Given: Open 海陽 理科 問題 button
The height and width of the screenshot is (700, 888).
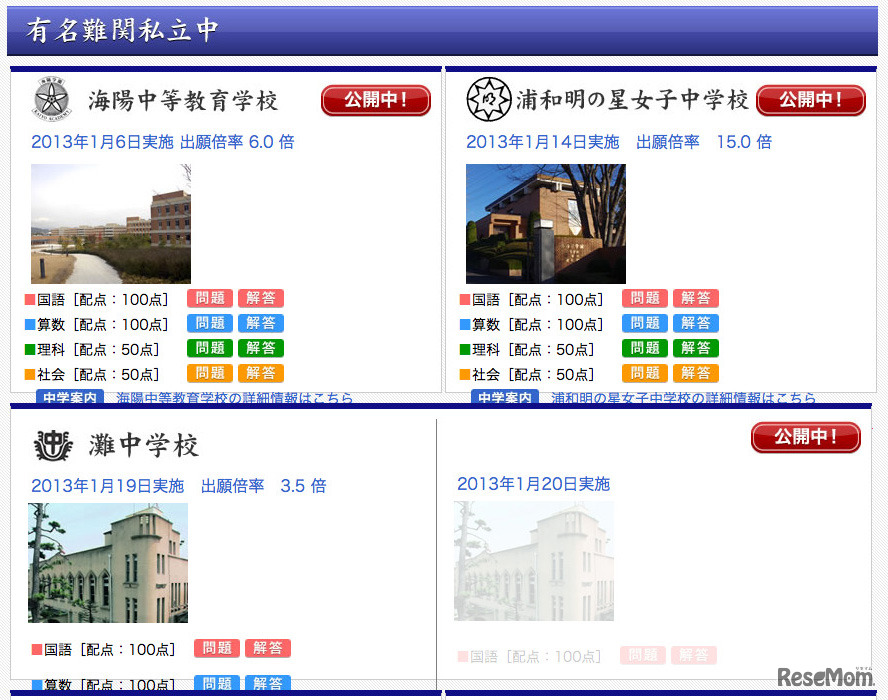Looking at the screenshot, I should [x=210, y=348].
